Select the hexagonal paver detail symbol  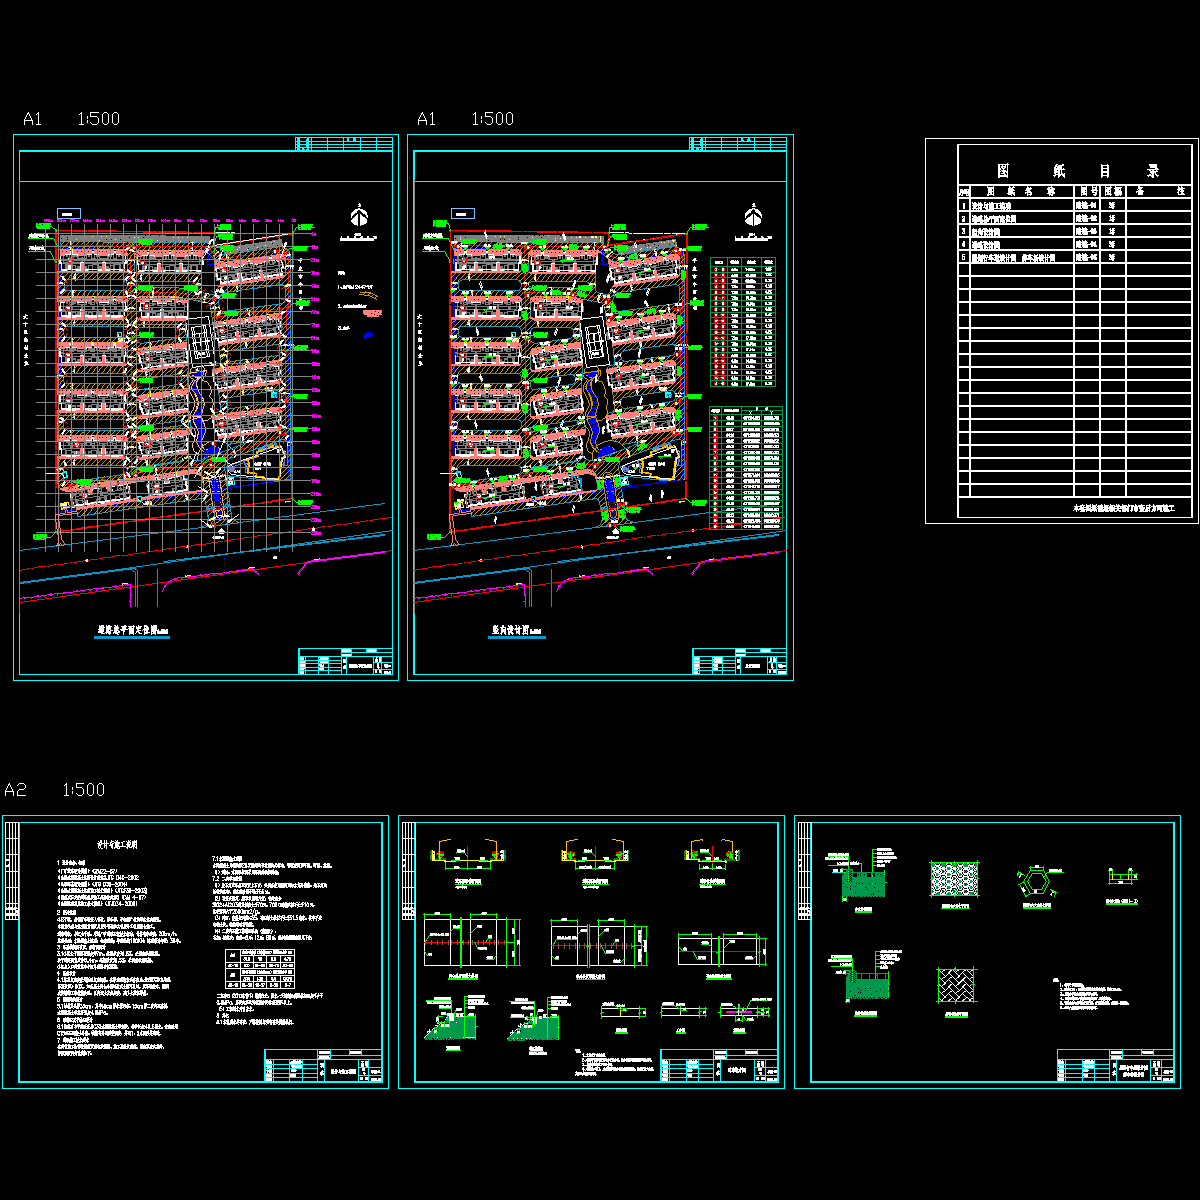click(x=1039, y=881)
